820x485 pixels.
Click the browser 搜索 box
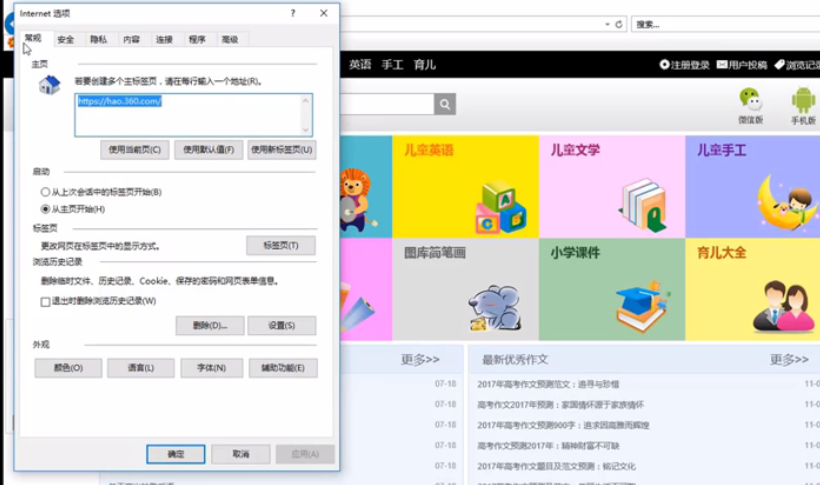coord(726,25)
